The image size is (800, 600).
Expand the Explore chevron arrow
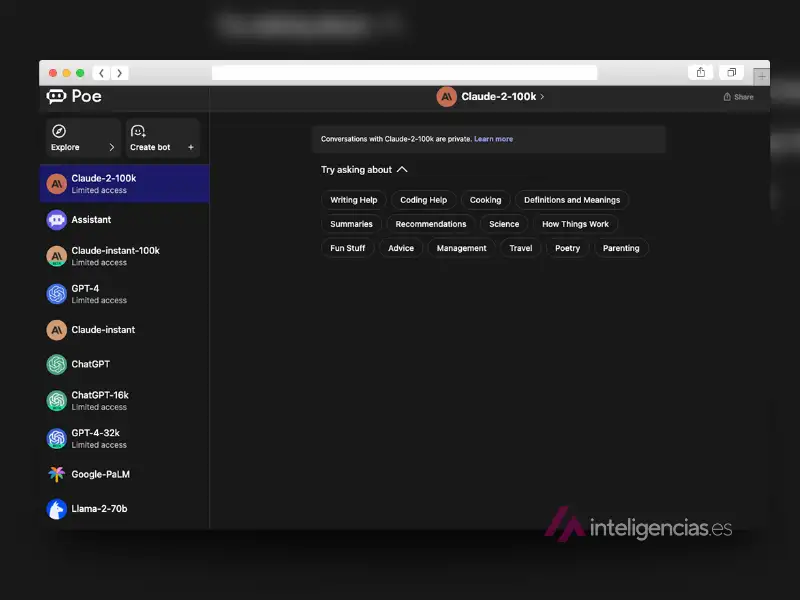click(112, 147)
